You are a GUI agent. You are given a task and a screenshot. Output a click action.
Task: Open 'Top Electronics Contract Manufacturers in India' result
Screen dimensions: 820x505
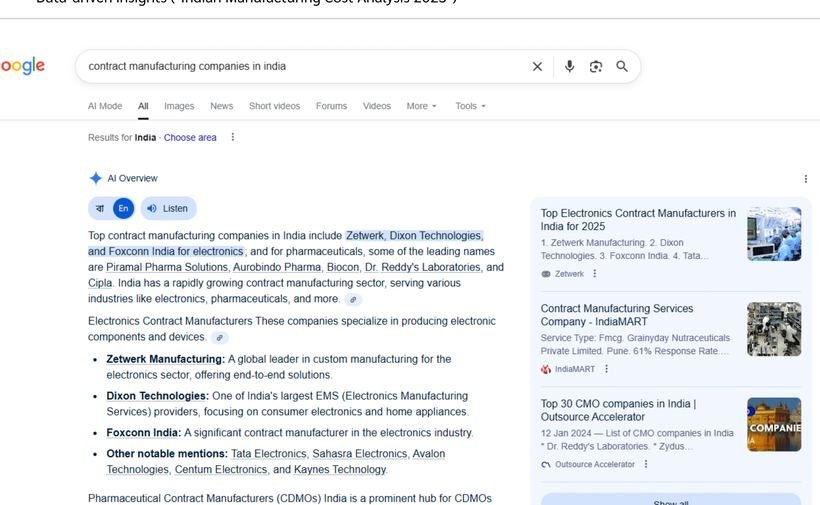click(638, 220)
